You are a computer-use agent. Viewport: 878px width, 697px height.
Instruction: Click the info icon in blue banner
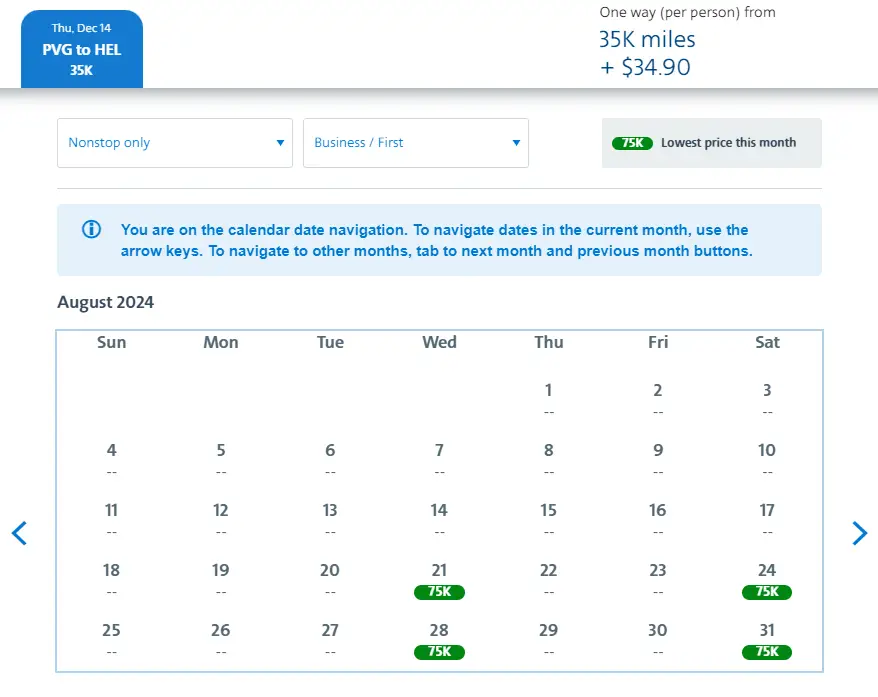point(91,229)
